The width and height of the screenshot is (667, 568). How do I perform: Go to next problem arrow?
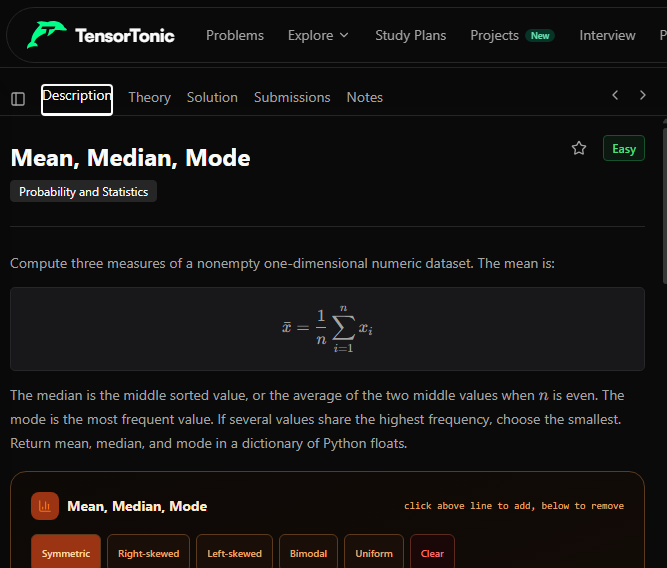643,95
